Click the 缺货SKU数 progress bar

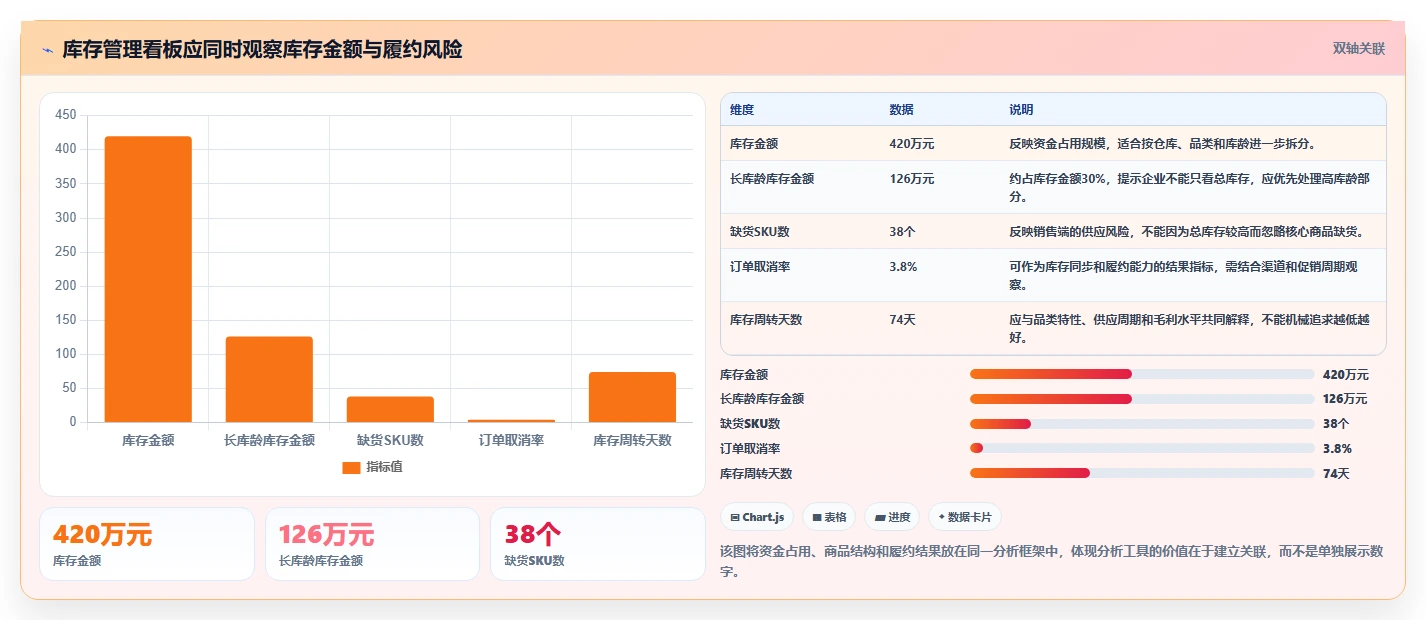click(1142, 424)
